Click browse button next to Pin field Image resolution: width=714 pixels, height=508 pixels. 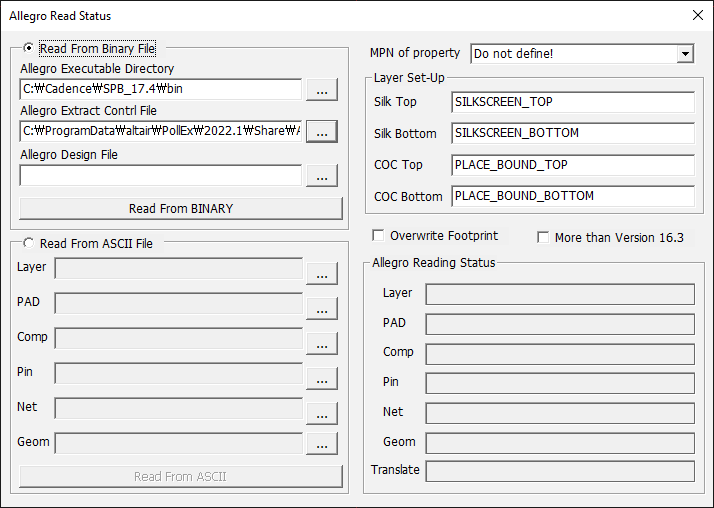(321, 379)
